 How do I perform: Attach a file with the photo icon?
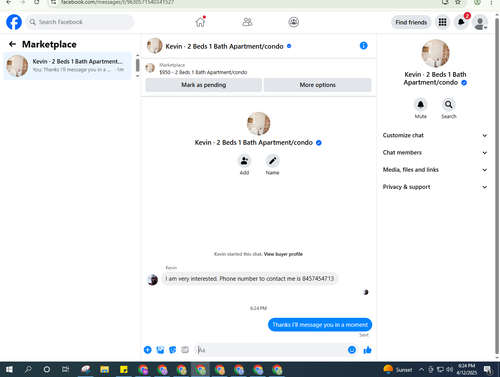160,350
